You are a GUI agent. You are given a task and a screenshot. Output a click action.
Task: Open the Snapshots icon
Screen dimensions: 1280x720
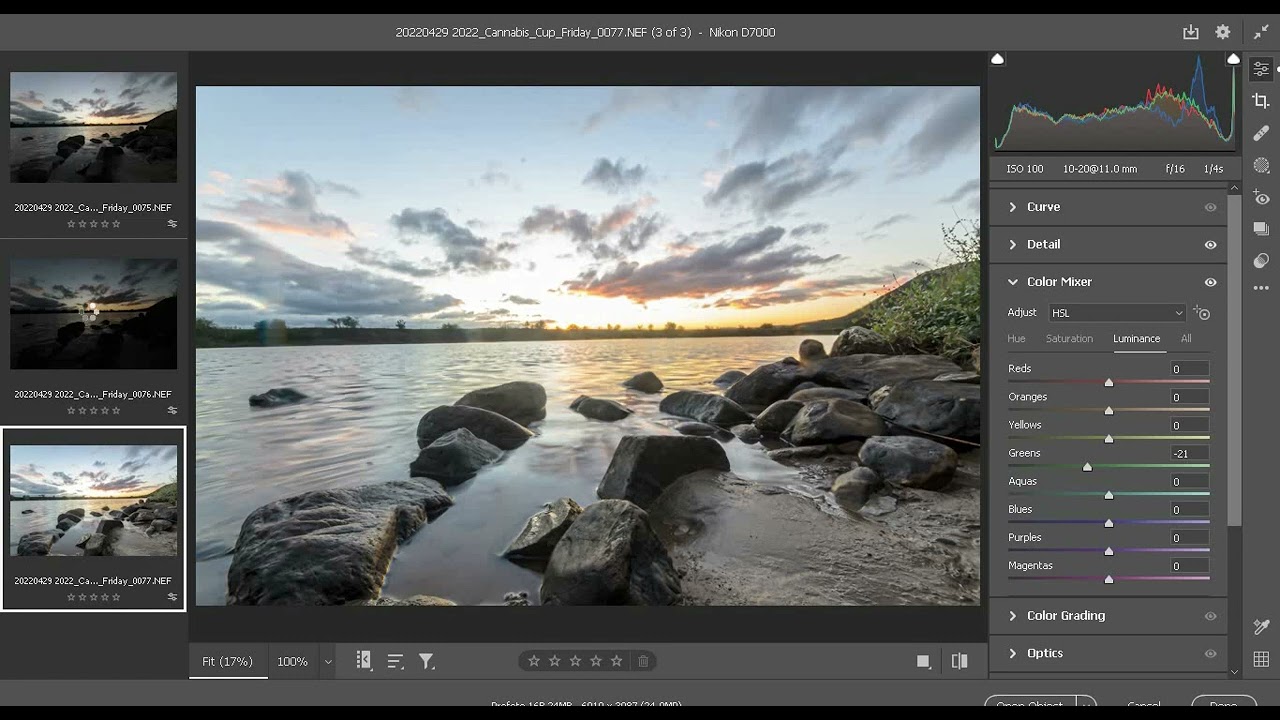coord(1261,228)
